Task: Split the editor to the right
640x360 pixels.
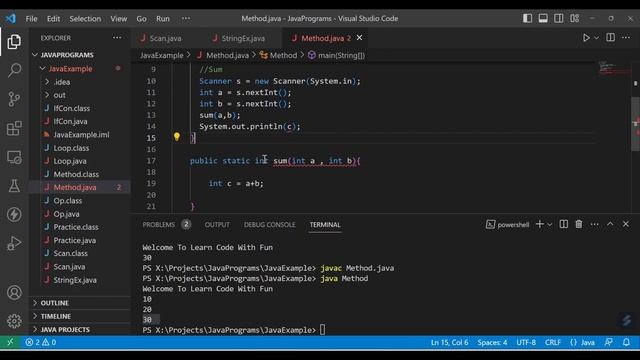Action: point(611,38)
